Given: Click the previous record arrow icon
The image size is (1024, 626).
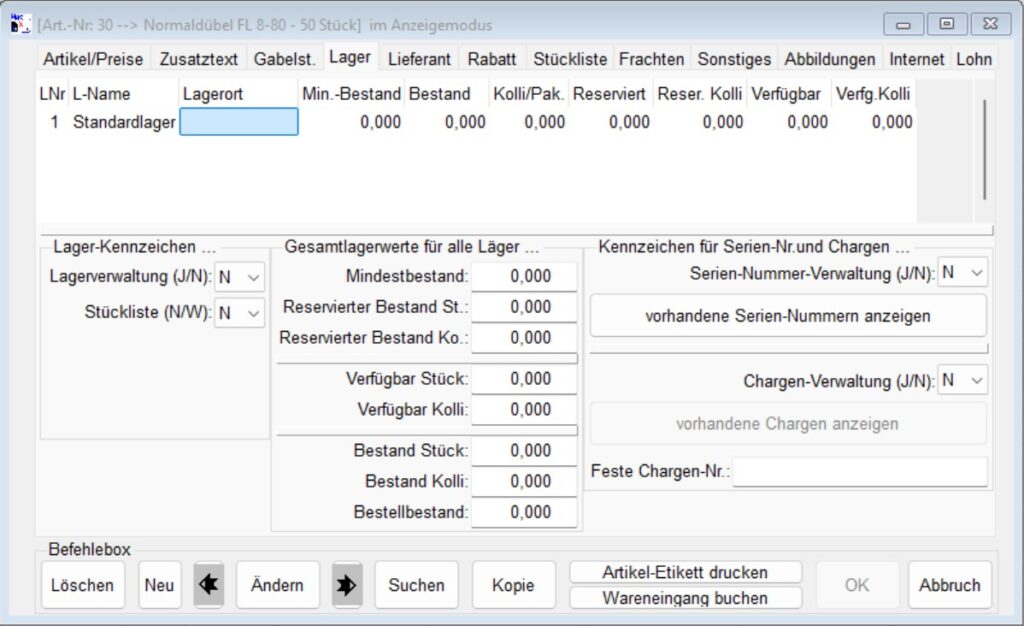Looking at the screenshot, I should [208, 585].
